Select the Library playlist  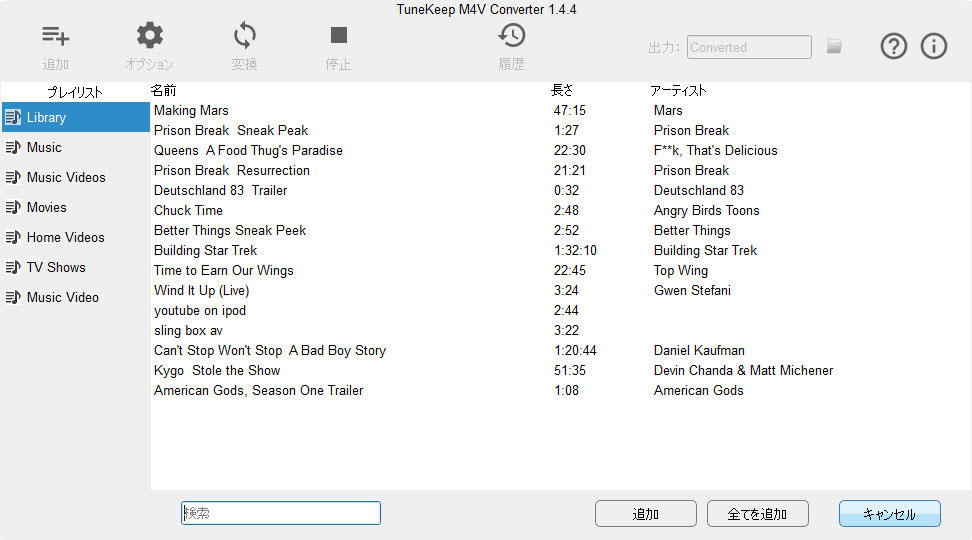[76, 117]
